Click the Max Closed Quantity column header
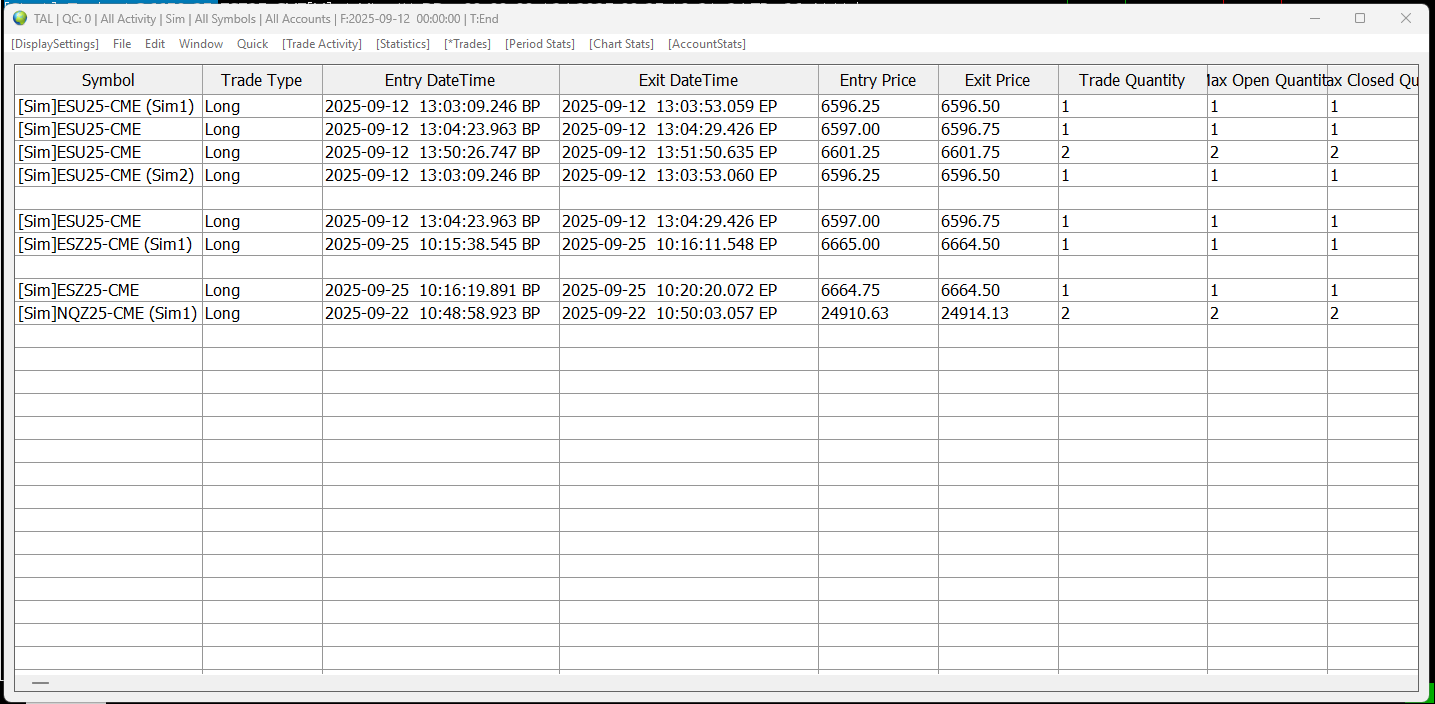 [1373, 80]
